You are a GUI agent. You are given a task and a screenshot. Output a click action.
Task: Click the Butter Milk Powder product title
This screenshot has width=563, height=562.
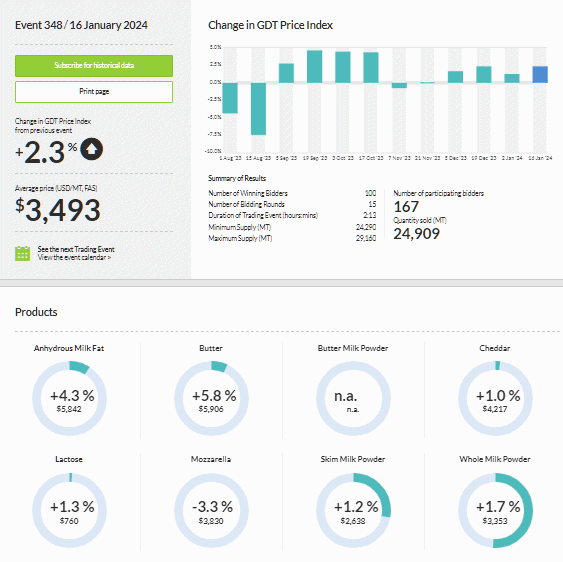coord(353,348)
